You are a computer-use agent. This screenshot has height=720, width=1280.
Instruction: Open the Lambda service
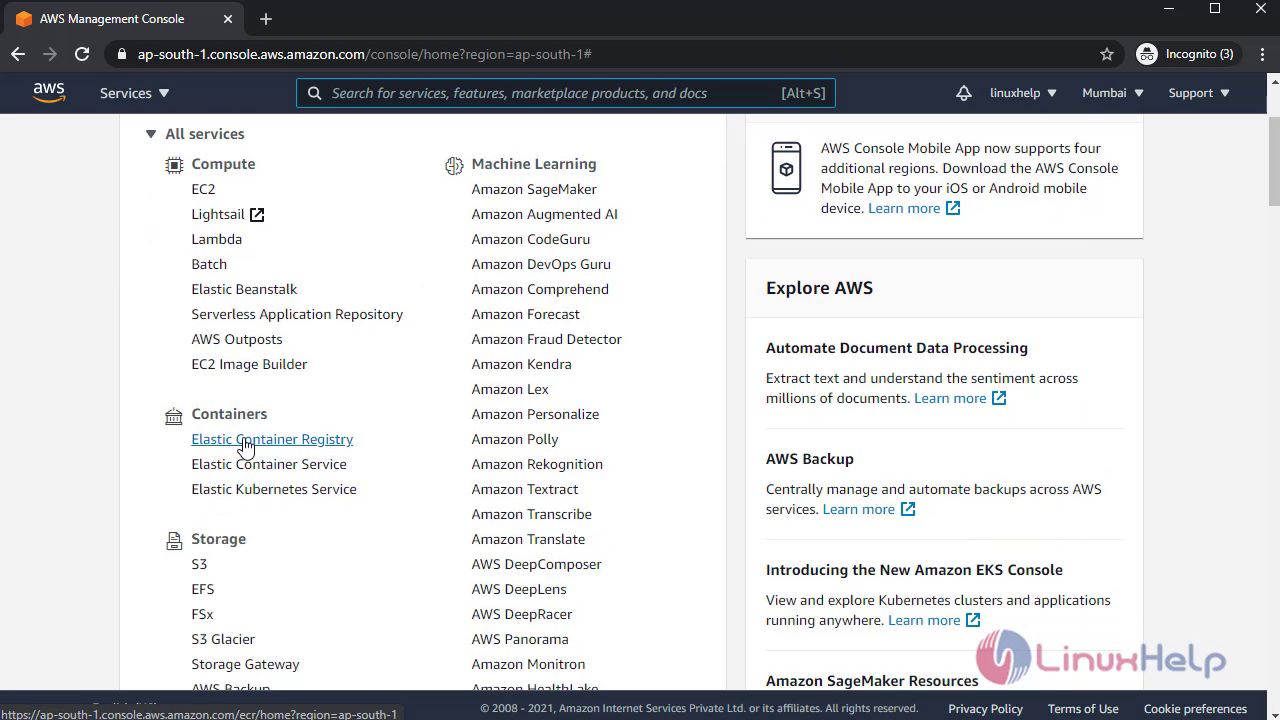tap(216, 239)
